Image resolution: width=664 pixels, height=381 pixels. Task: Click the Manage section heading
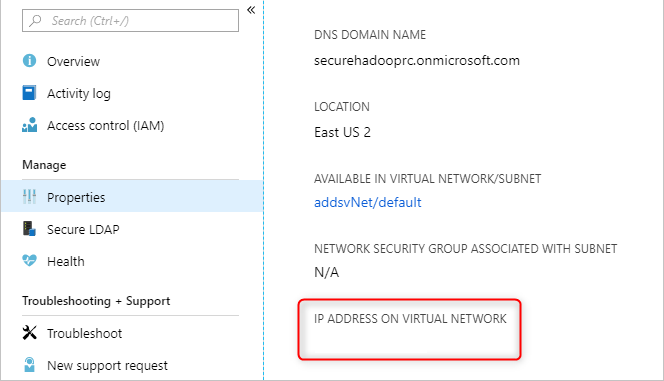coord(44,165)
